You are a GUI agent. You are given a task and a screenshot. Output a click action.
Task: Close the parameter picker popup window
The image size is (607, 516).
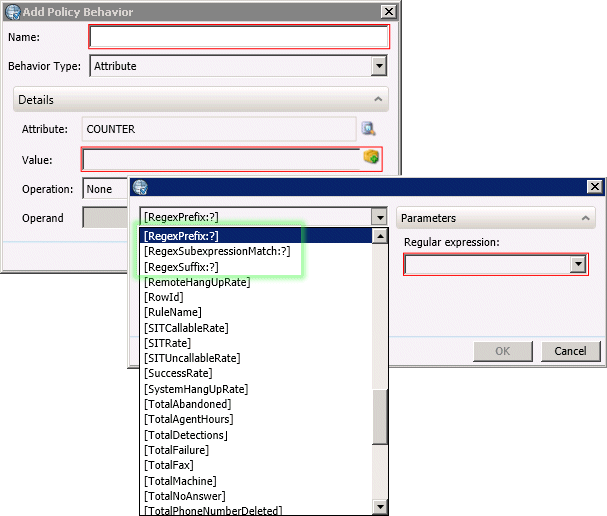tap(595, 187)
